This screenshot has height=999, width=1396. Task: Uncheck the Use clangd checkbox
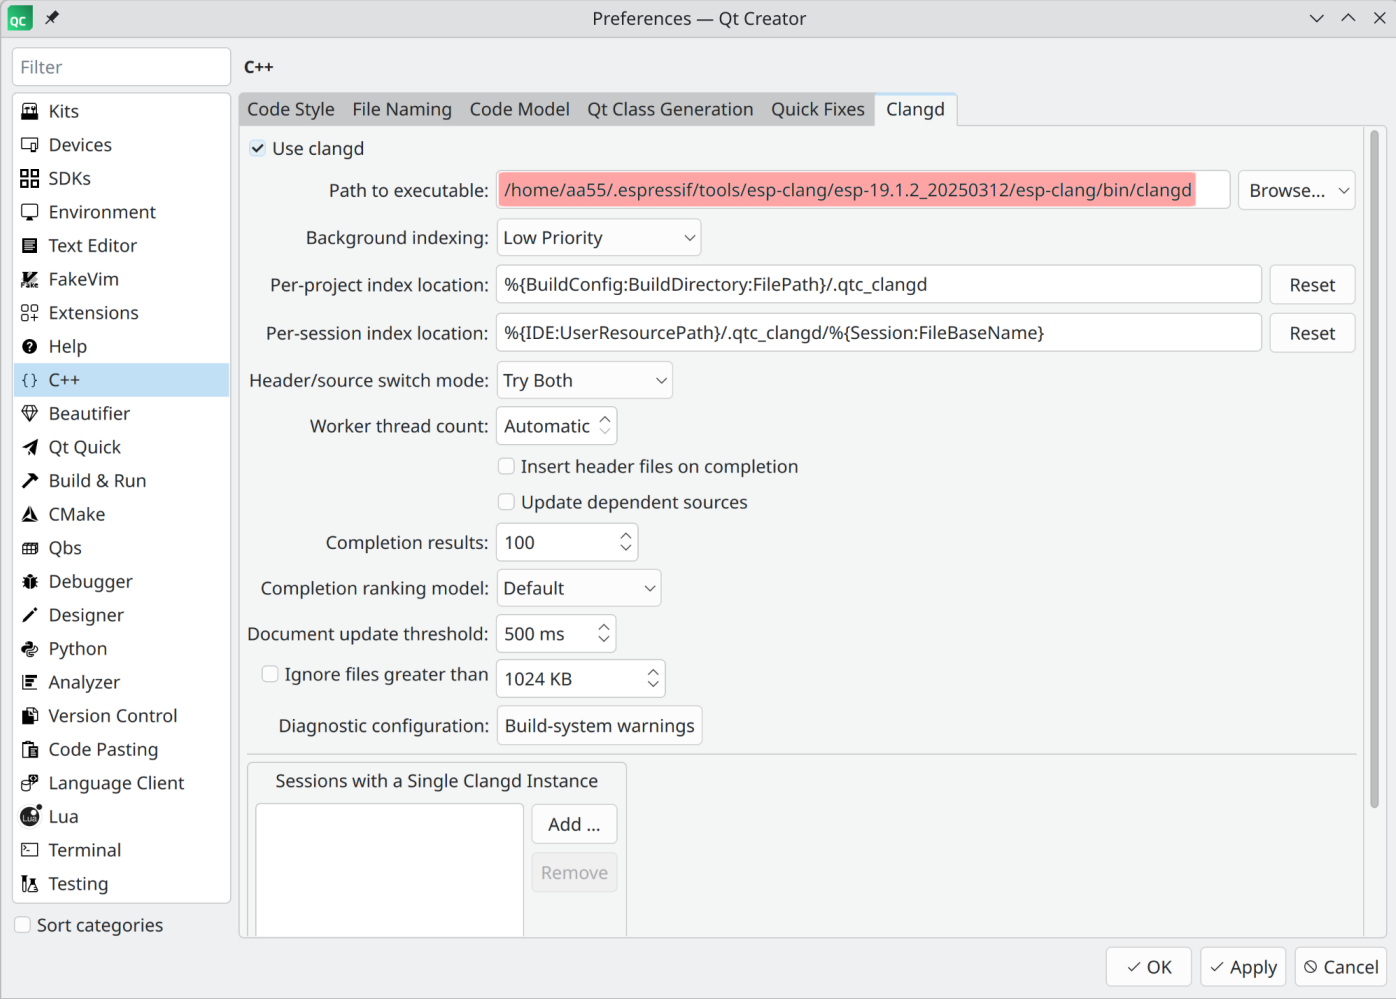[257, 148]
